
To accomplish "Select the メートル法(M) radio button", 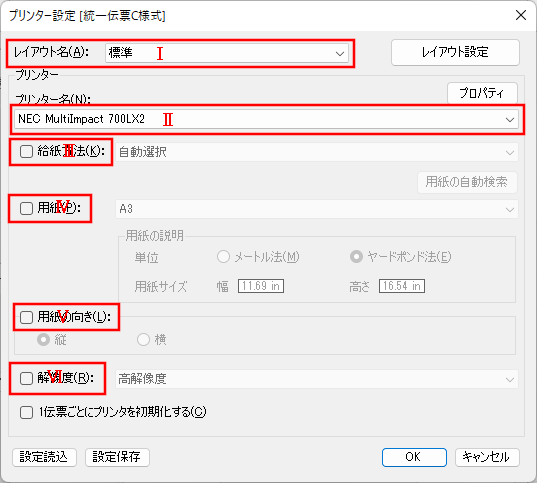I will pos(223,257).
